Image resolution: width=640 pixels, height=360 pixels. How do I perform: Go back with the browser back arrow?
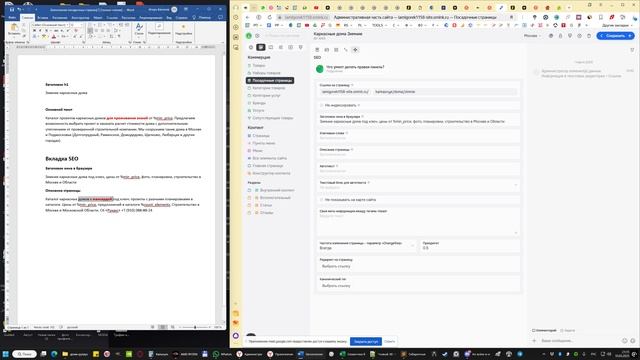point(247,17)
